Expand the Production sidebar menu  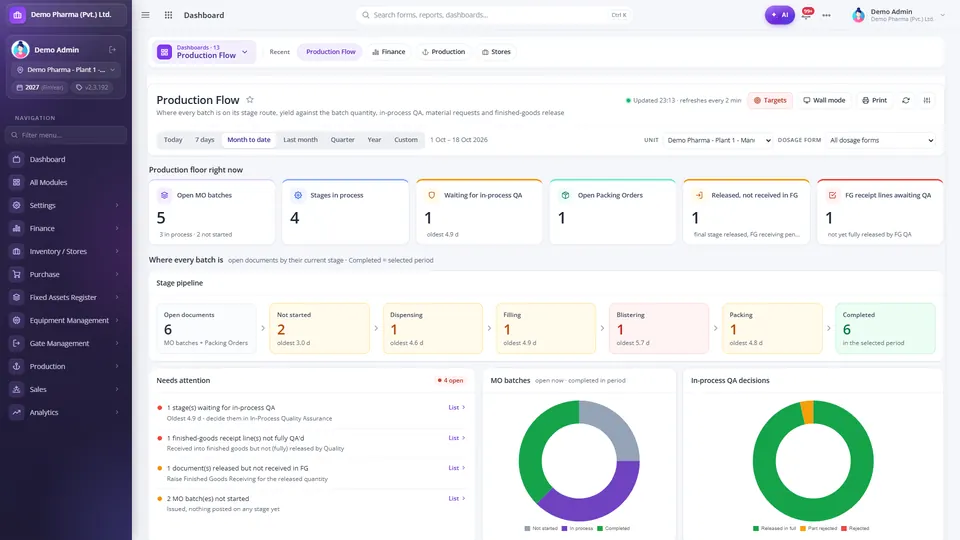66,366
